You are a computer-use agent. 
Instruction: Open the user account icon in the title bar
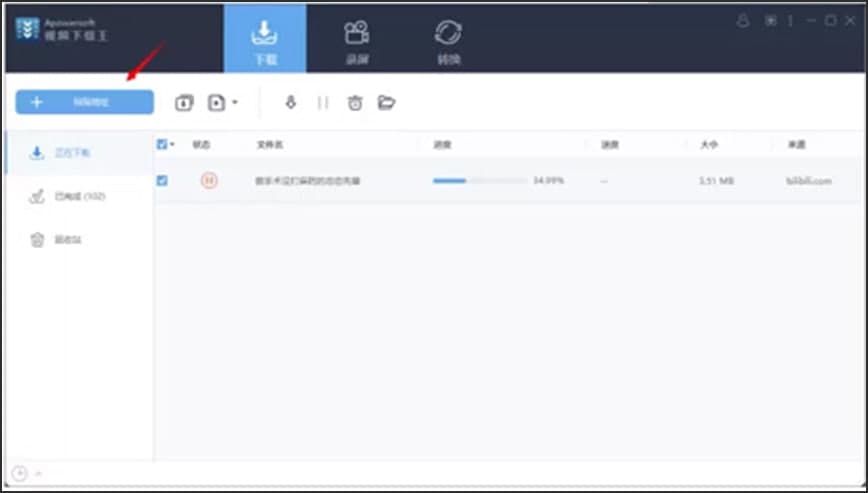[x=742, y=21]
